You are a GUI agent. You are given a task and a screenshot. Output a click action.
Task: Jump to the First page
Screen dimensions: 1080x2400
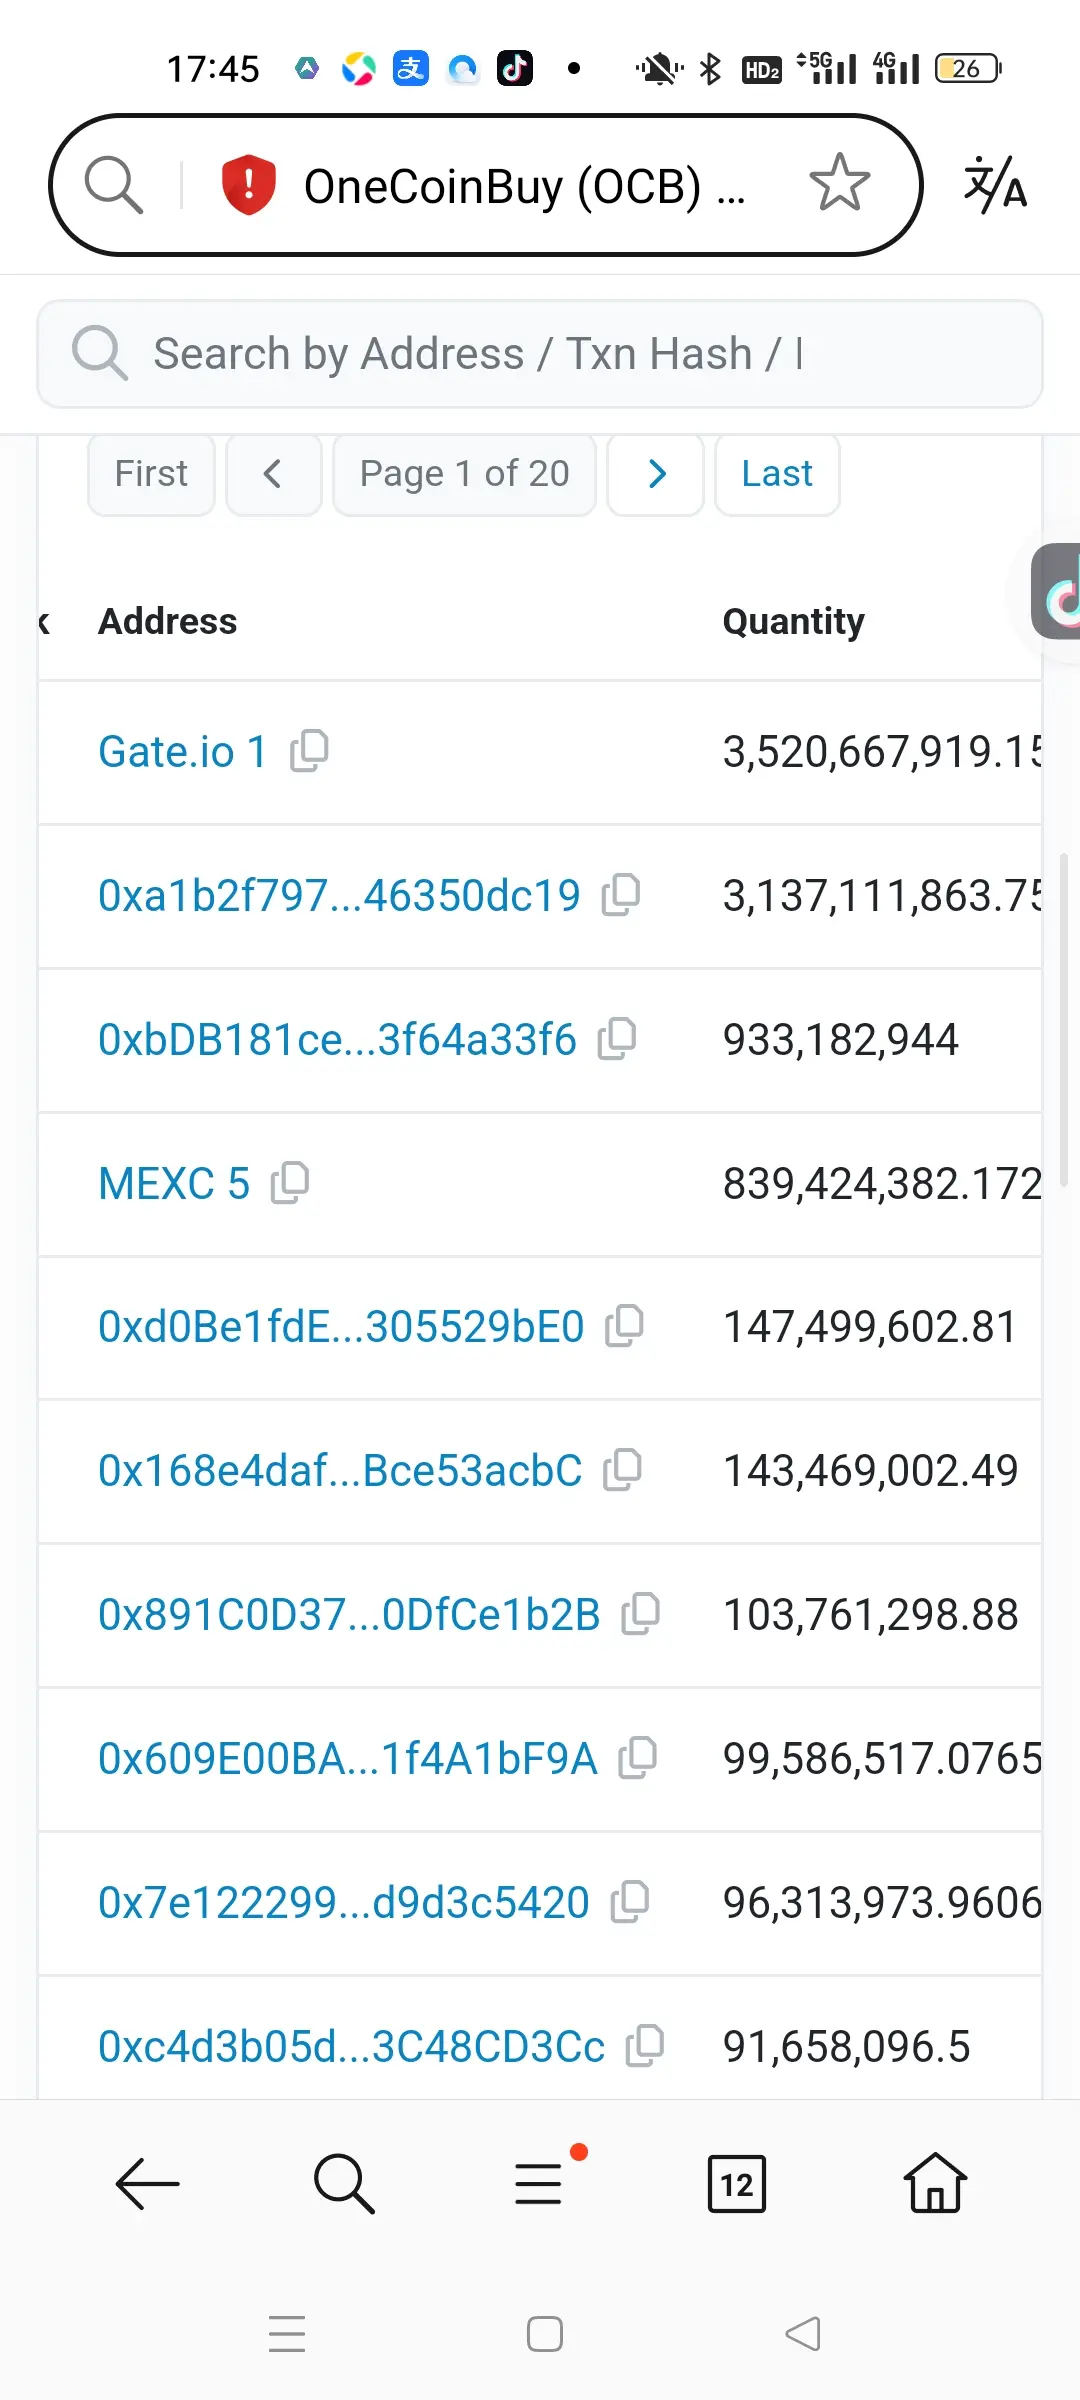click(151, 474)
